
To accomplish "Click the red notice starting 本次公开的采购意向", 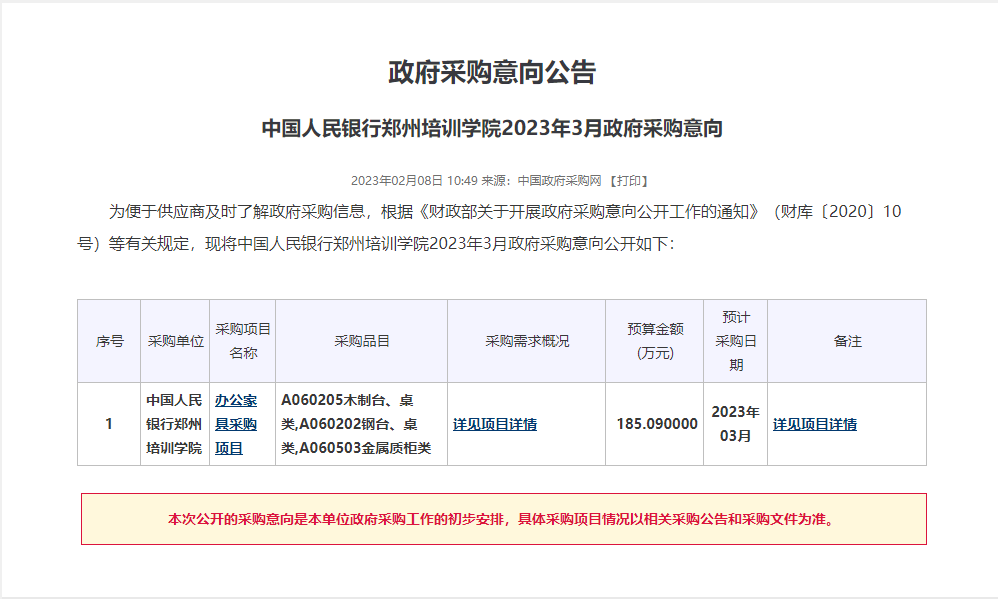I will pos(503,519).
